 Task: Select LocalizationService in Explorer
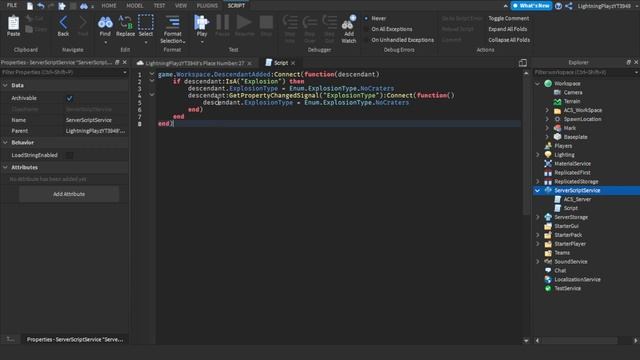[x=577, y=280]
